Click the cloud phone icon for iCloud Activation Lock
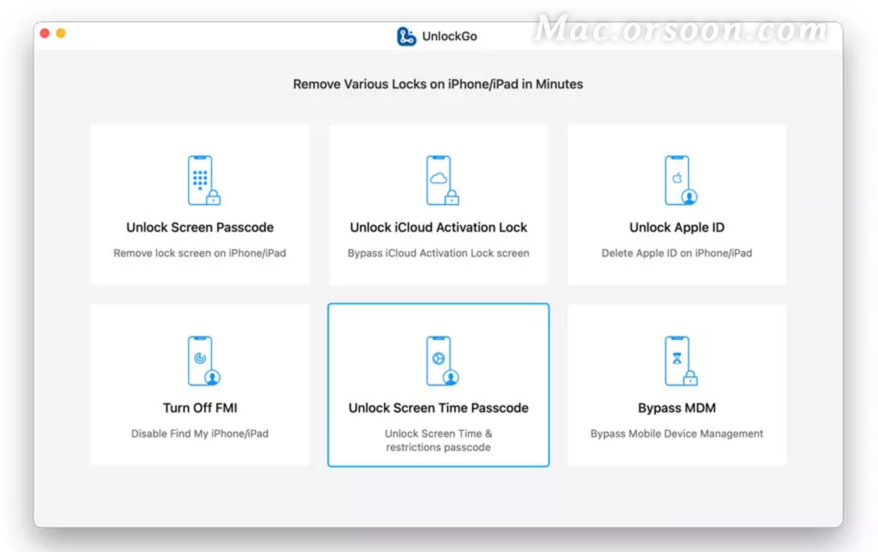 (x=440, y=181)
